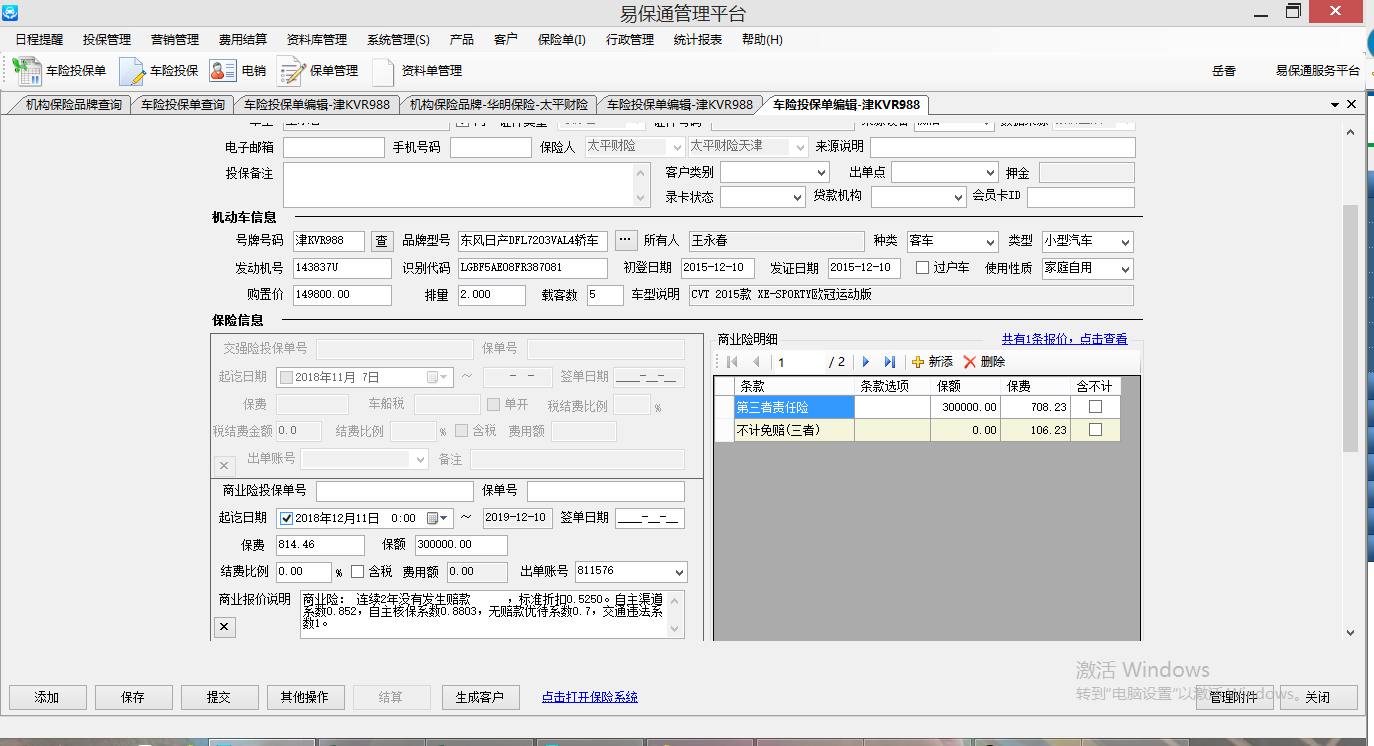Click the 购置价 input field
Screen dimensions: 1374x746
pyautogui.click(x=342, y=295)
